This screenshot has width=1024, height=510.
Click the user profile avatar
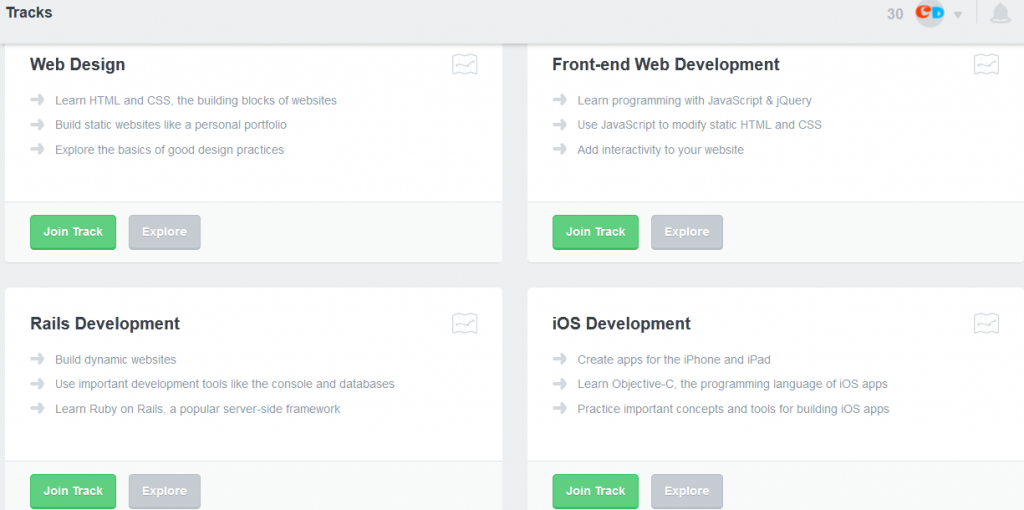(x=930, y=13)
